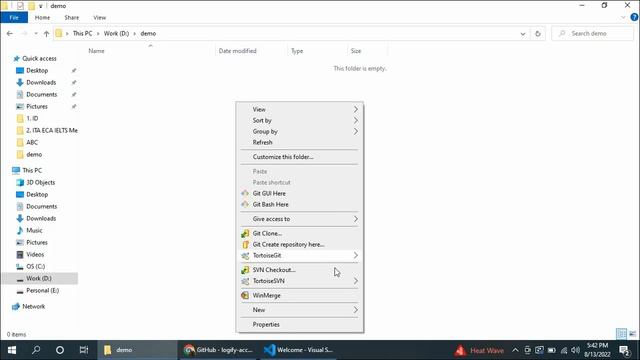Open the Home ribbon tab

[42, 18]
